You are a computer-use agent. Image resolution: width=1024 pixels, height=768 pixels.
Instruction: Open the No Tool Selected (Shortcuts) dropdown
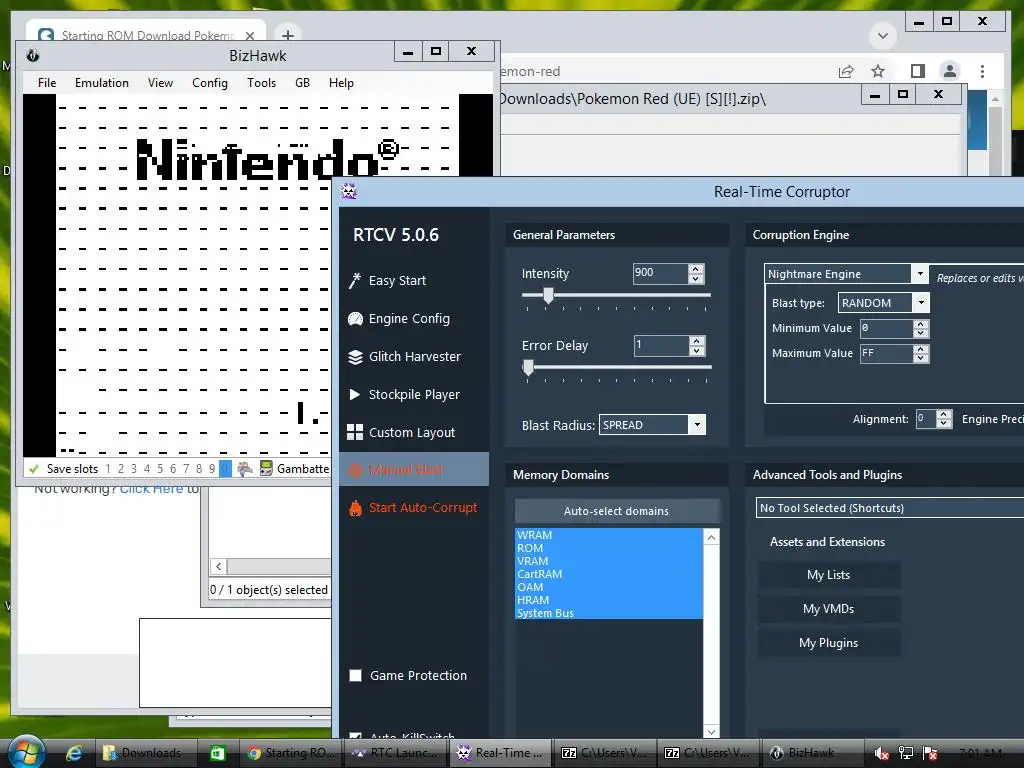(889, 507)
